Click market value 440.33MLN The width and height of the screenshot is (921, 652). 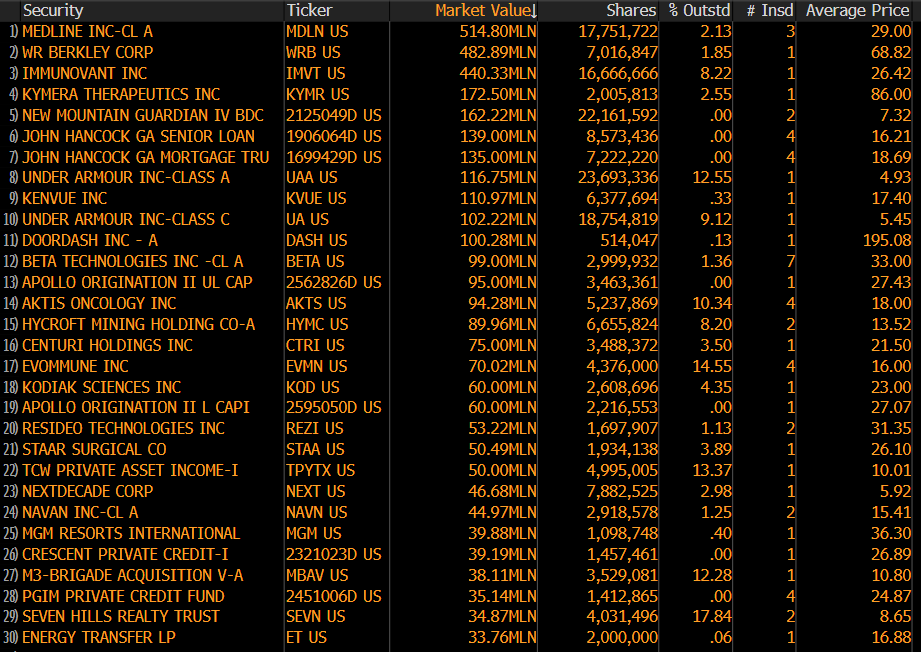click(498, 73)
